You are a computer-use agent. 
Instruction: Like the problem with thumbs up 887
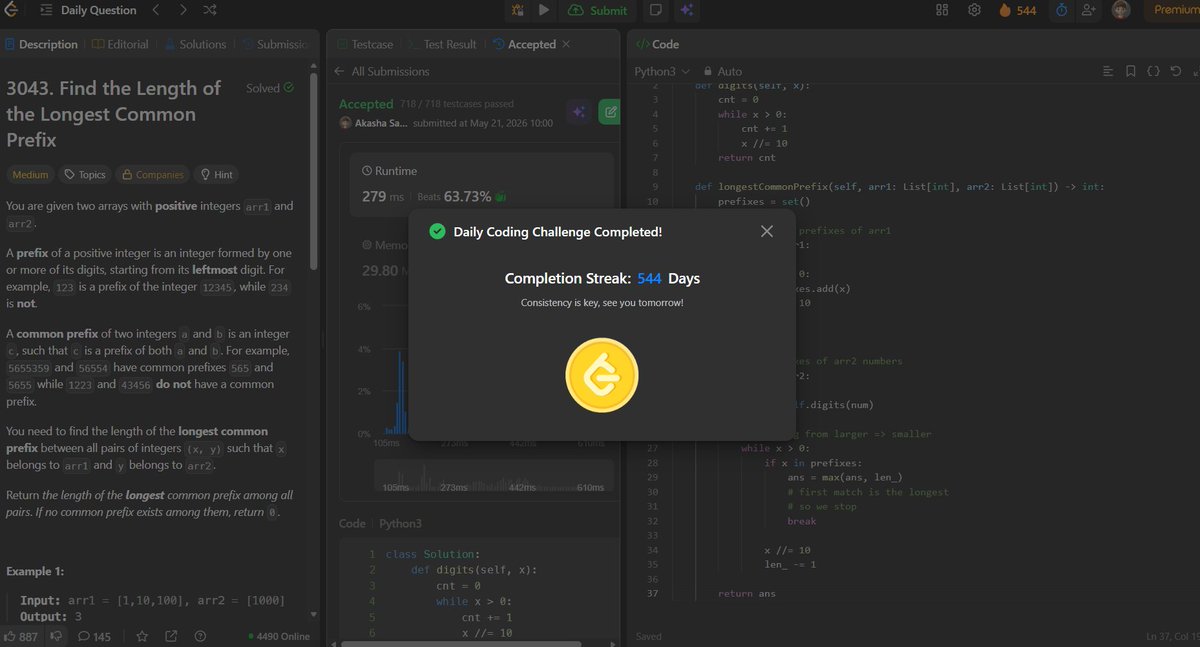pos(21,636)
